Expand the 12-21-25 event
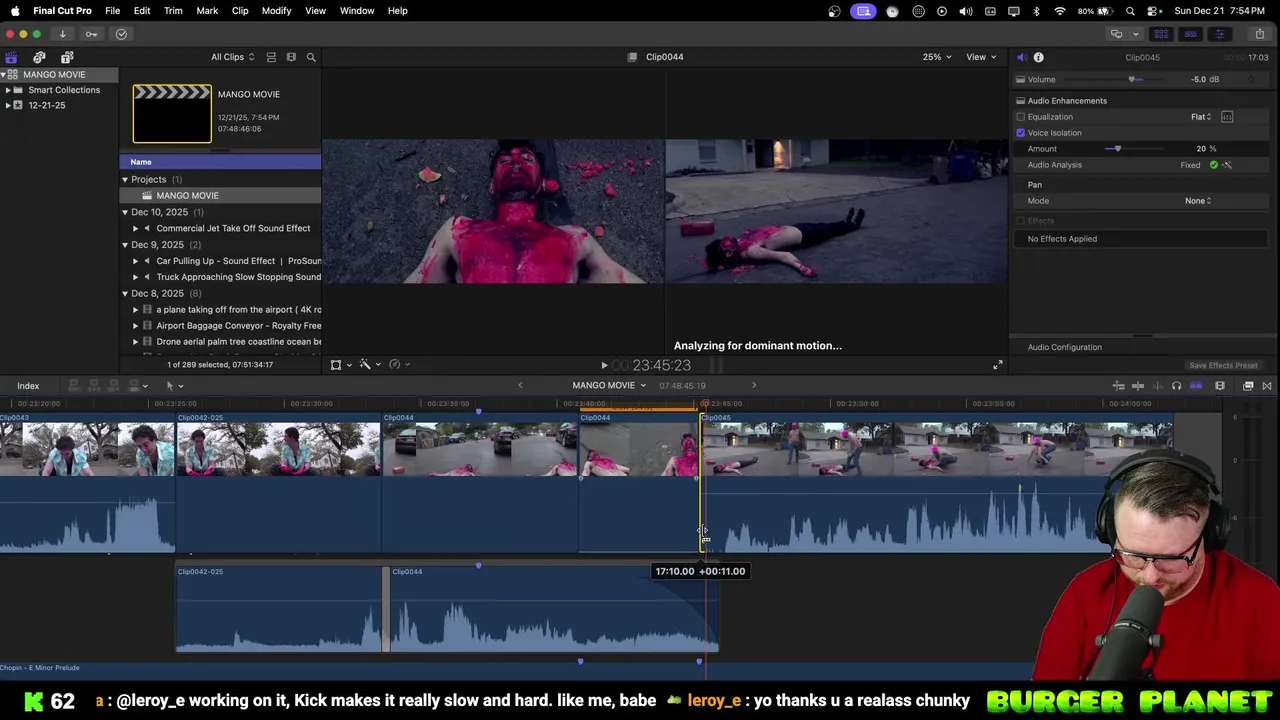The width and height of the screenshot is (1280, 720). [x=8, y=106]
